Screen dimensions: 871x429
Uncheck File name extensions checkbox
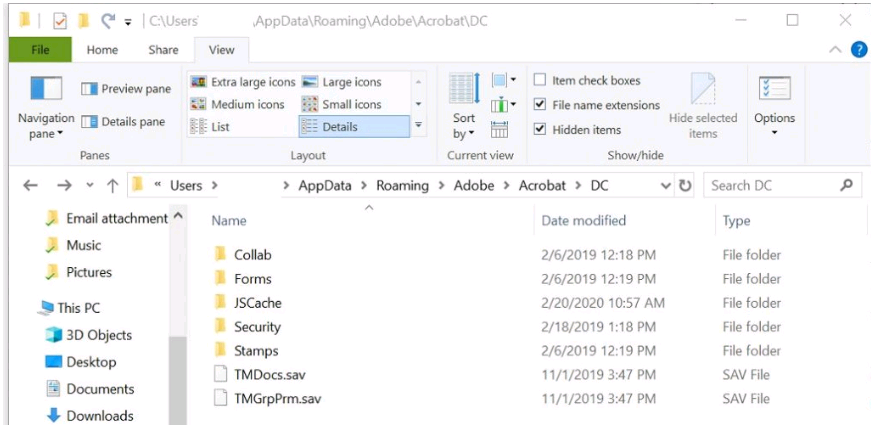point(540,105)
